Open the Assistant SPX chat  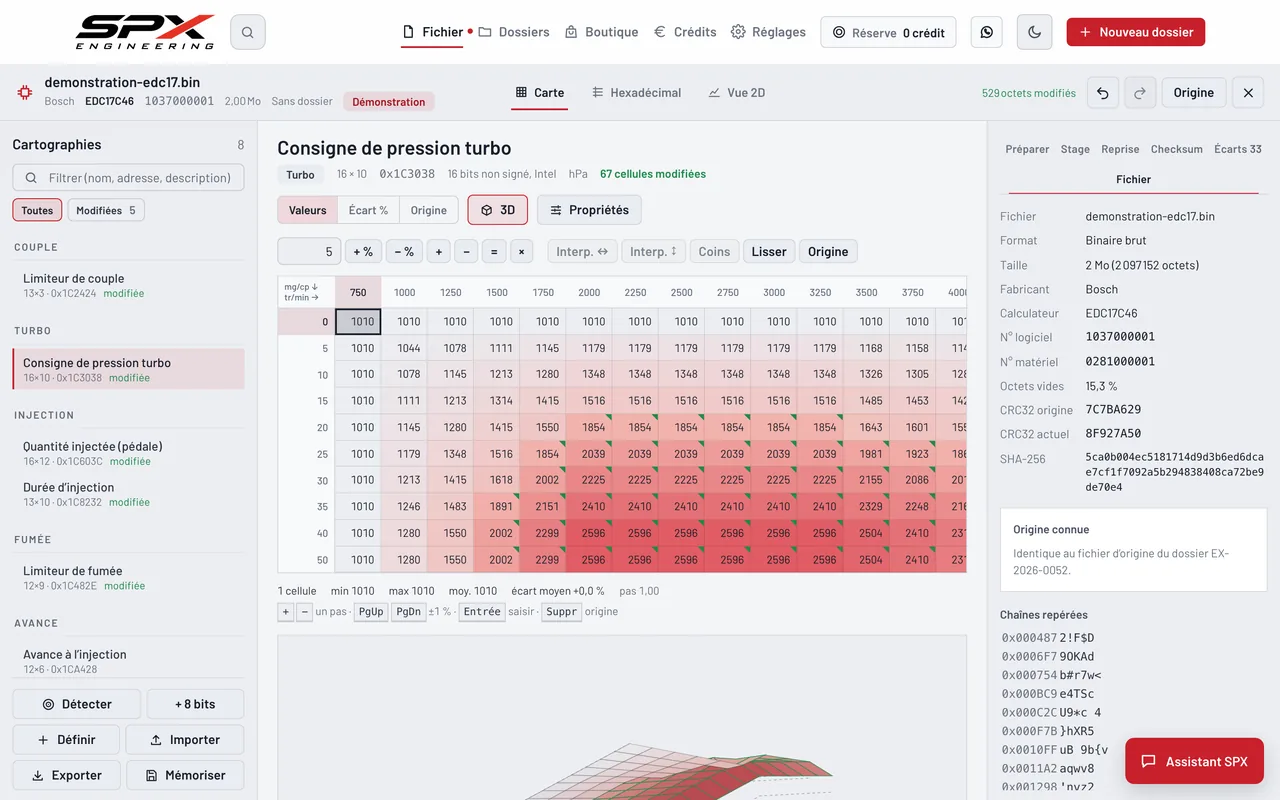pyautogui.click(x=1195, y=761)
